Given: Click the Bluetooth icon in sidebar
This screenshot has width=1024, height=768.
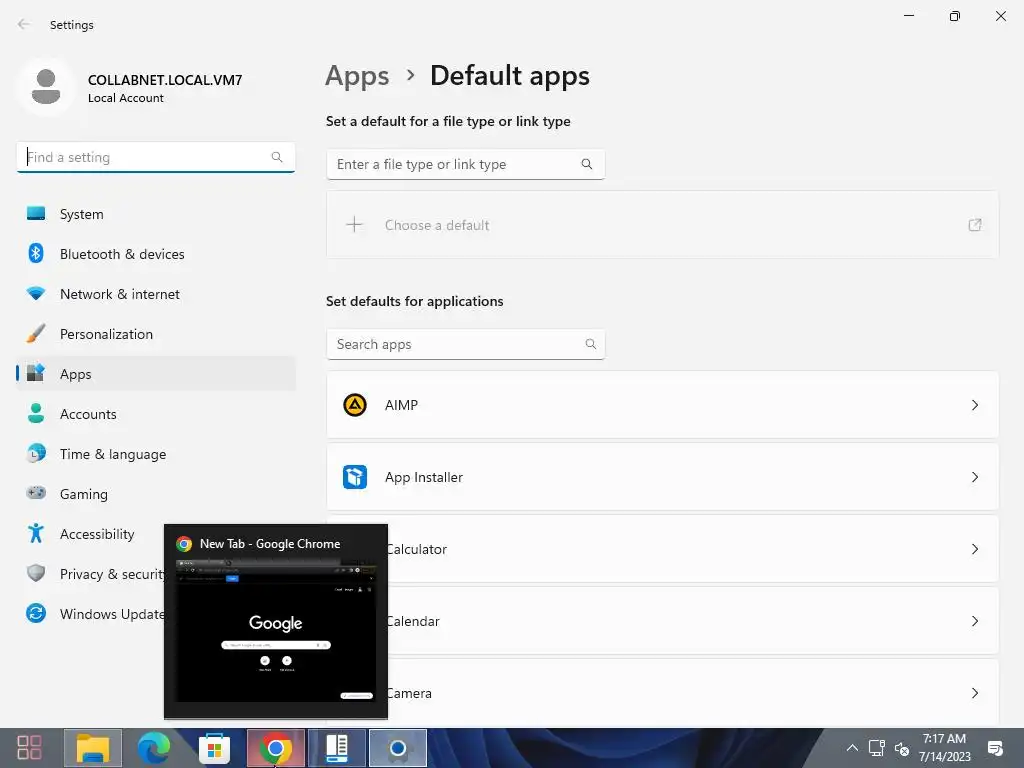Looking at the screenshot, I should click(x=36, y=253).
